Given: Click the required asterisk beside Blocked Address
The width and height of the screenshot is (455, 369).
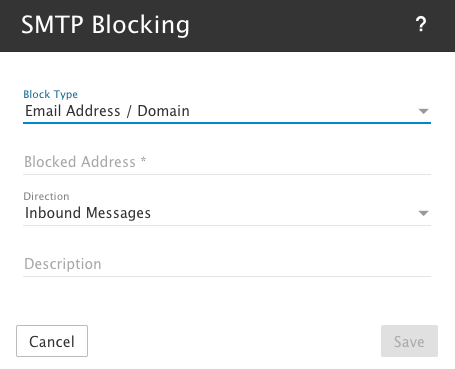Looking at the screenshot, I should [x=143, y=160].
